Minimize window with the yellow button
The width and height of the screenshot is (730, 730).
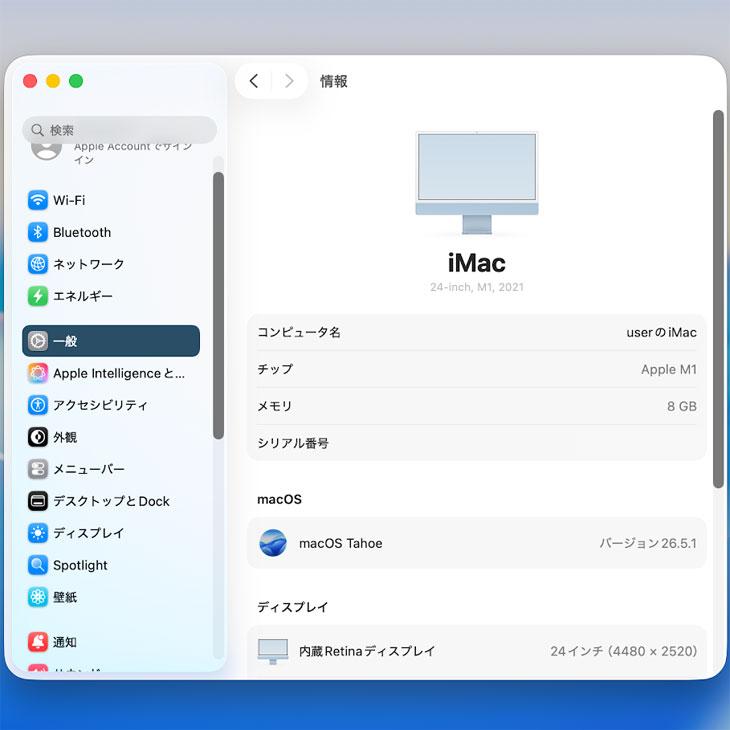(x=53, y=81)
